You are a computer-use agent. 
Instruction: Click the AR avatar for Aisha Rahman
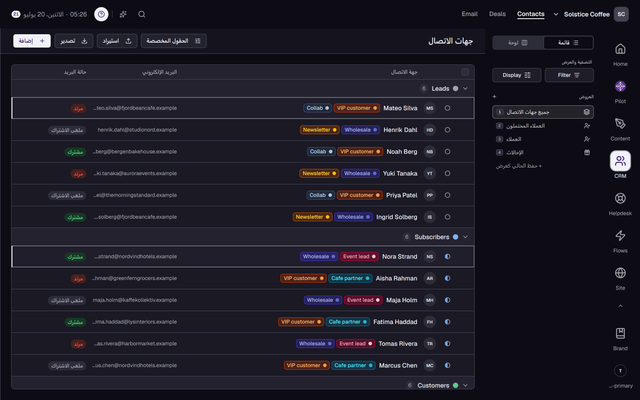(429, 278)
